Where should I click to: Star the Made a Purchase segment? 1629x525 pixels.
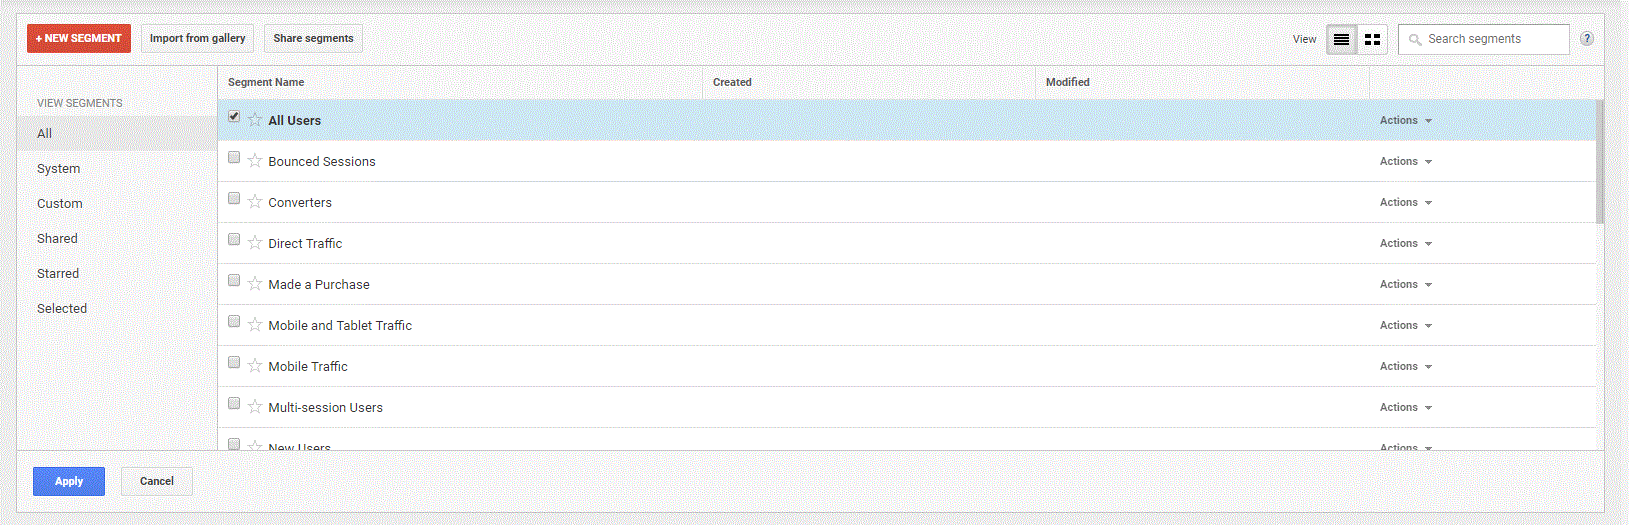(255, 284)
